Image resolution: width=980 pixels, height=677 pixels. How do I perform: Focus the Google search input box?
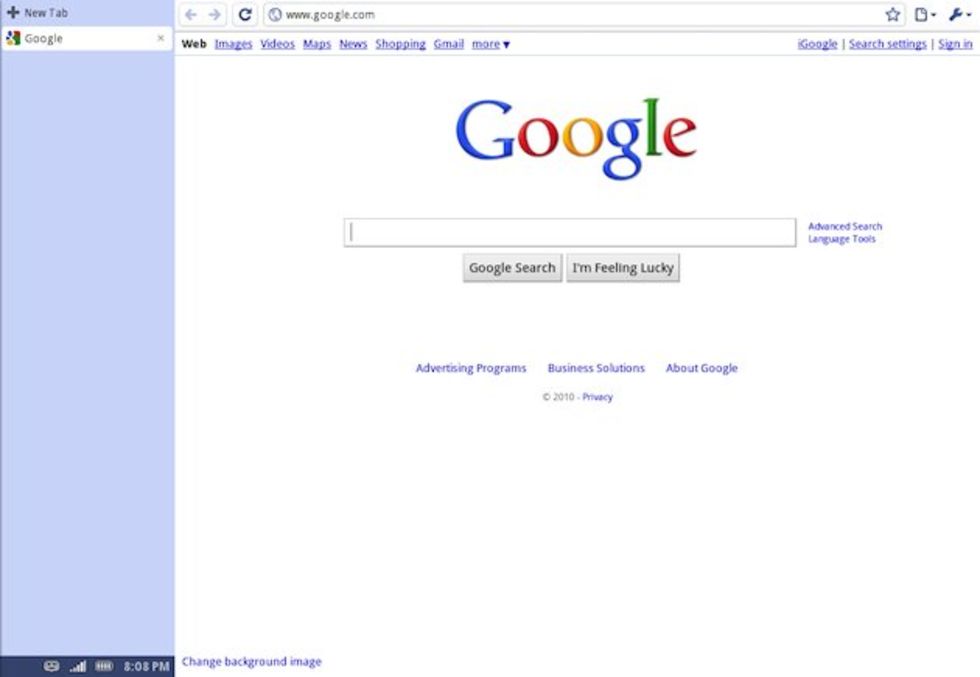click(x=570, y=233)
